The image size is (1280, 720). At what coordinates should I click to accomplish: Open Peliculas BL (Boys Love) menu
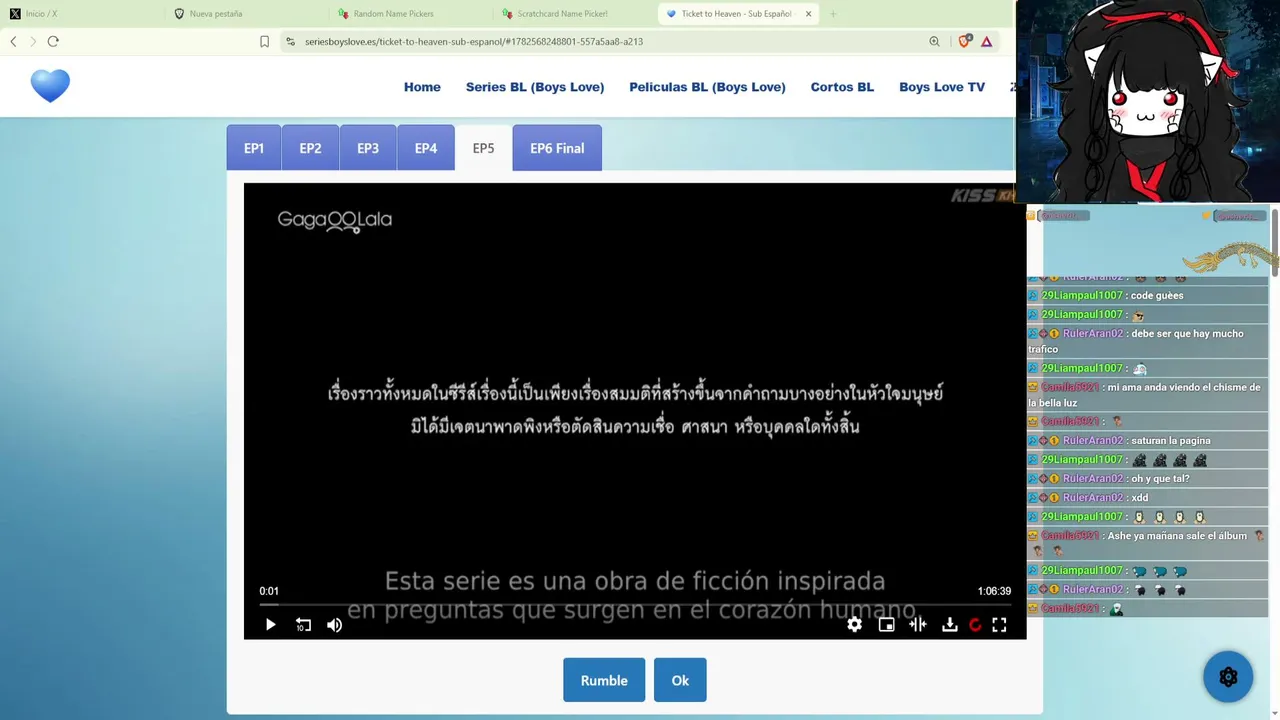point(707,87)
